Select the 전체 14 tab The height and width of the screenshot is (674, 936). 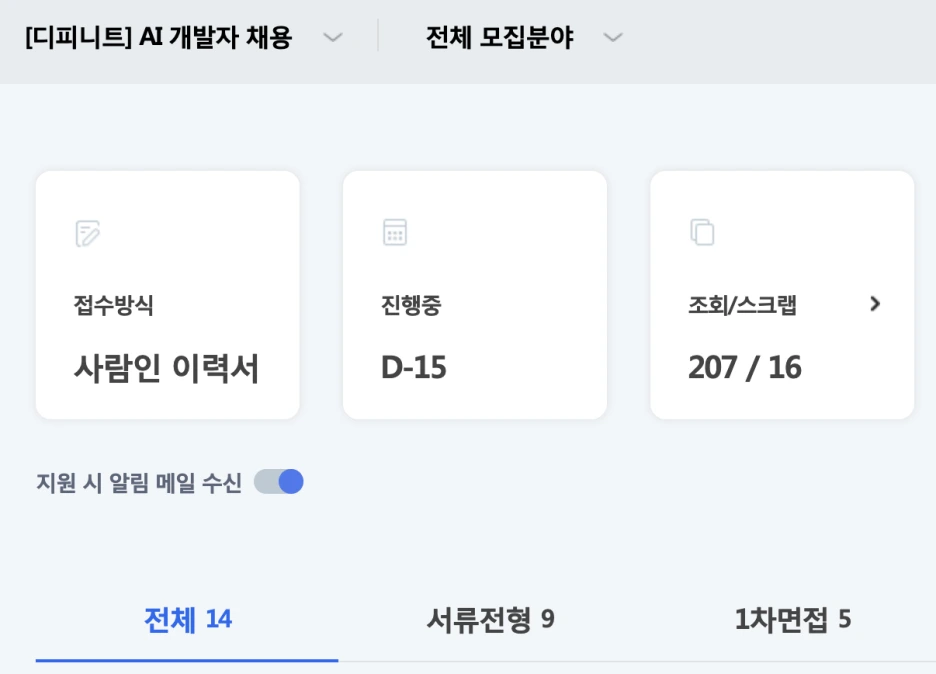(186, 620)
